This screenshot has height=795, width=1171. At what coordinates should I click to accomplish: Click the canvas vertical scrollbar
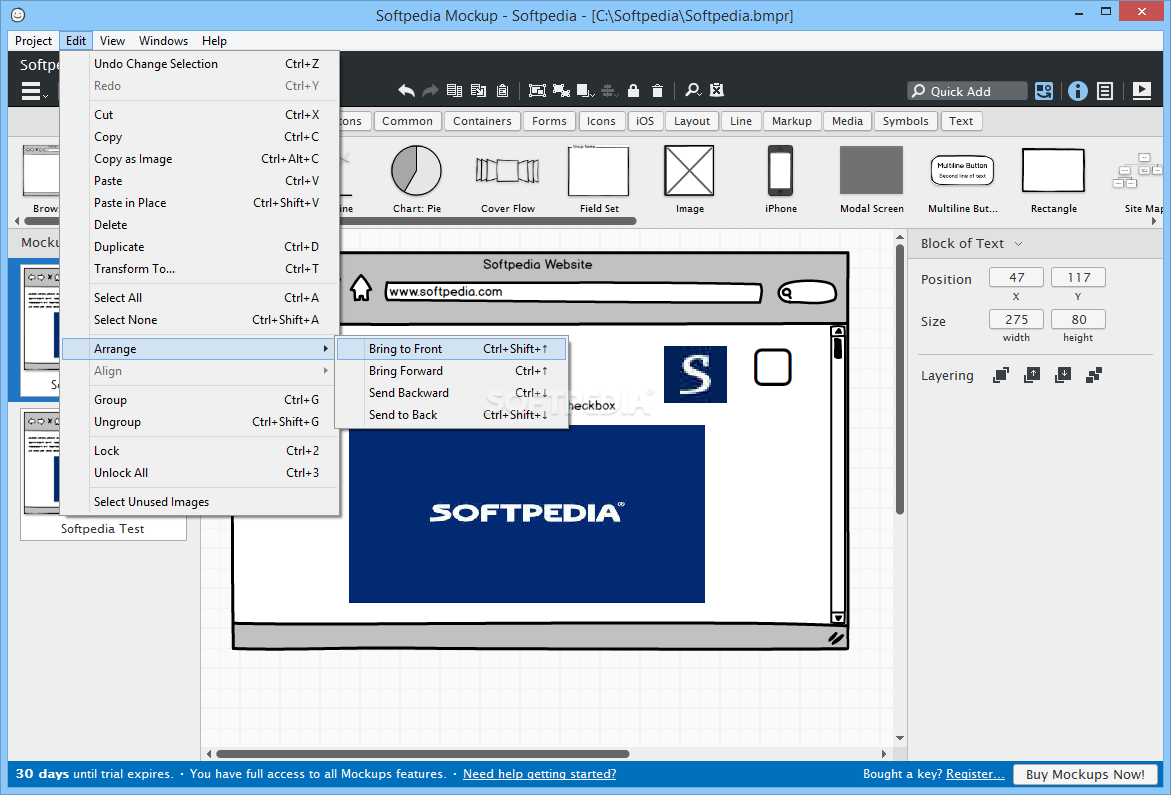pyautogui.click(x=900, y=378)
